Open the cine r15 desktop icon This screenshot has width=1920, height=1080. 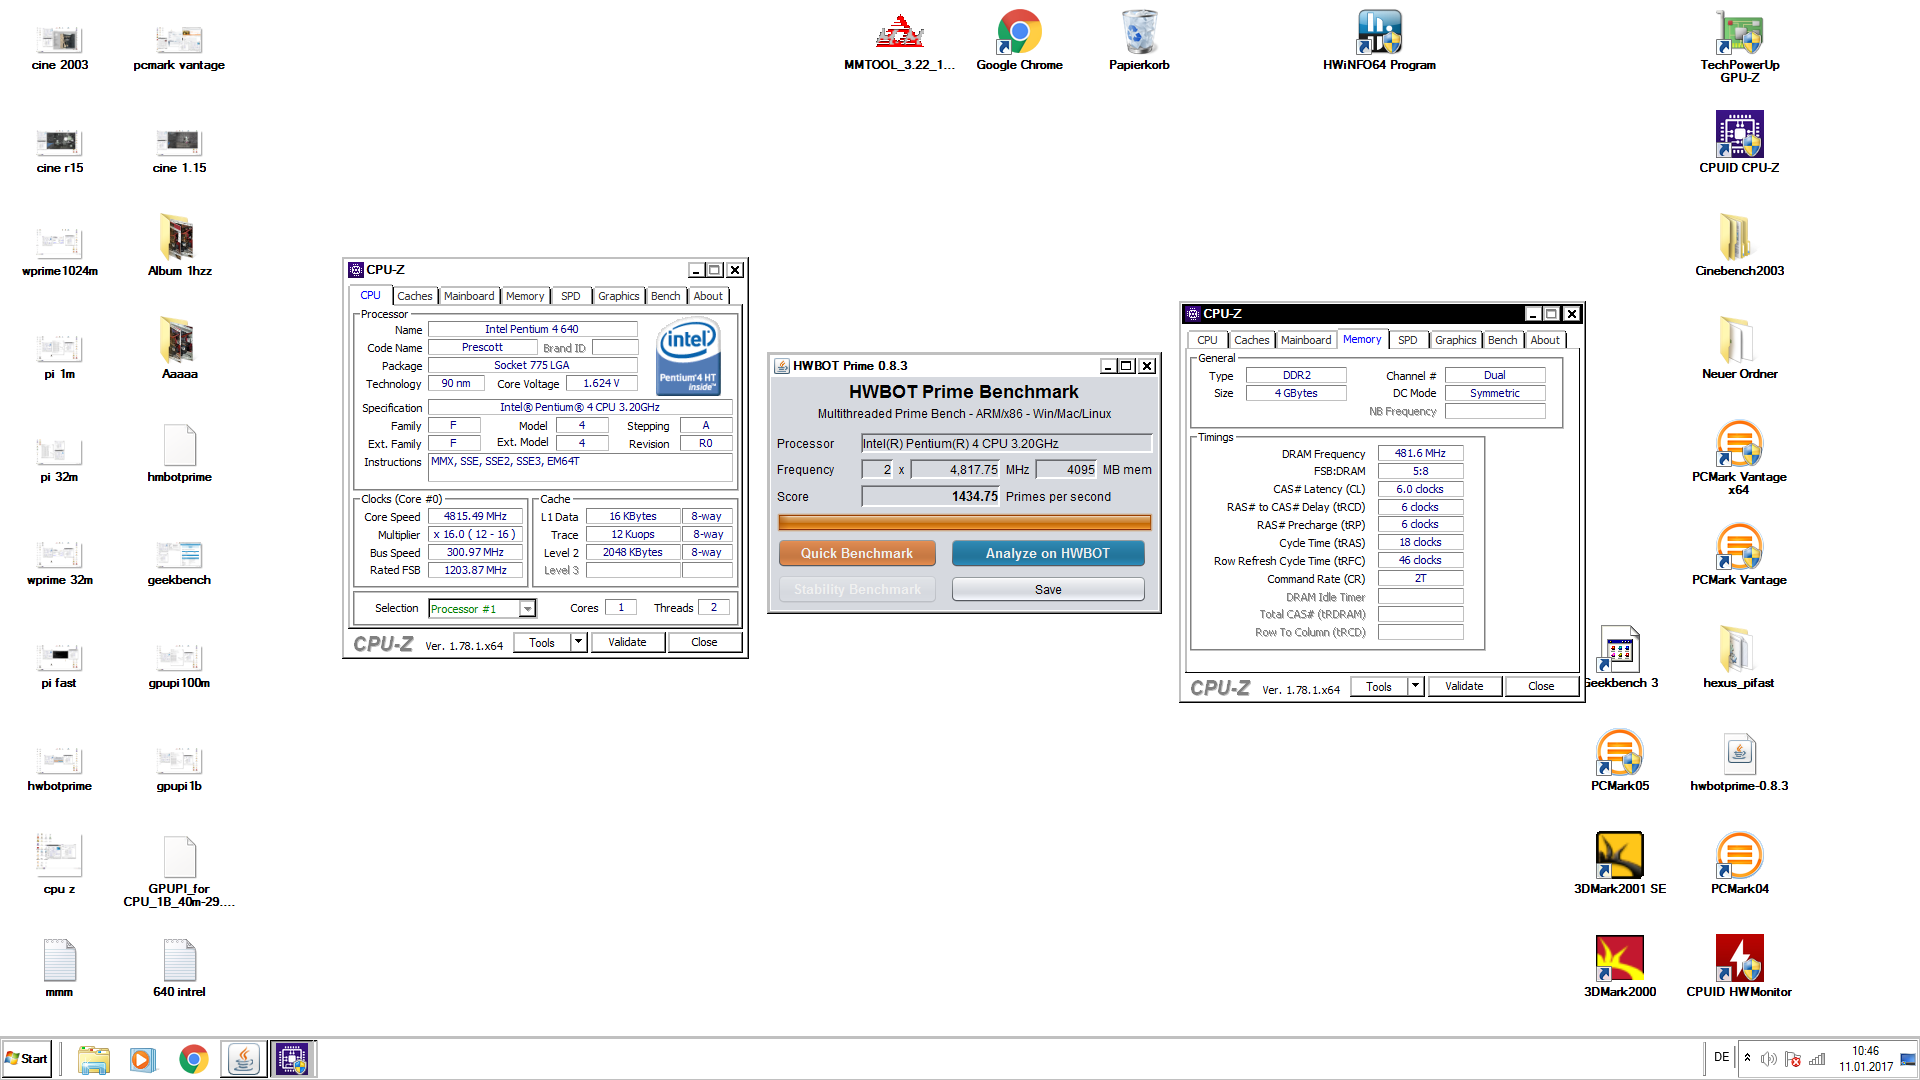point(60,148)
